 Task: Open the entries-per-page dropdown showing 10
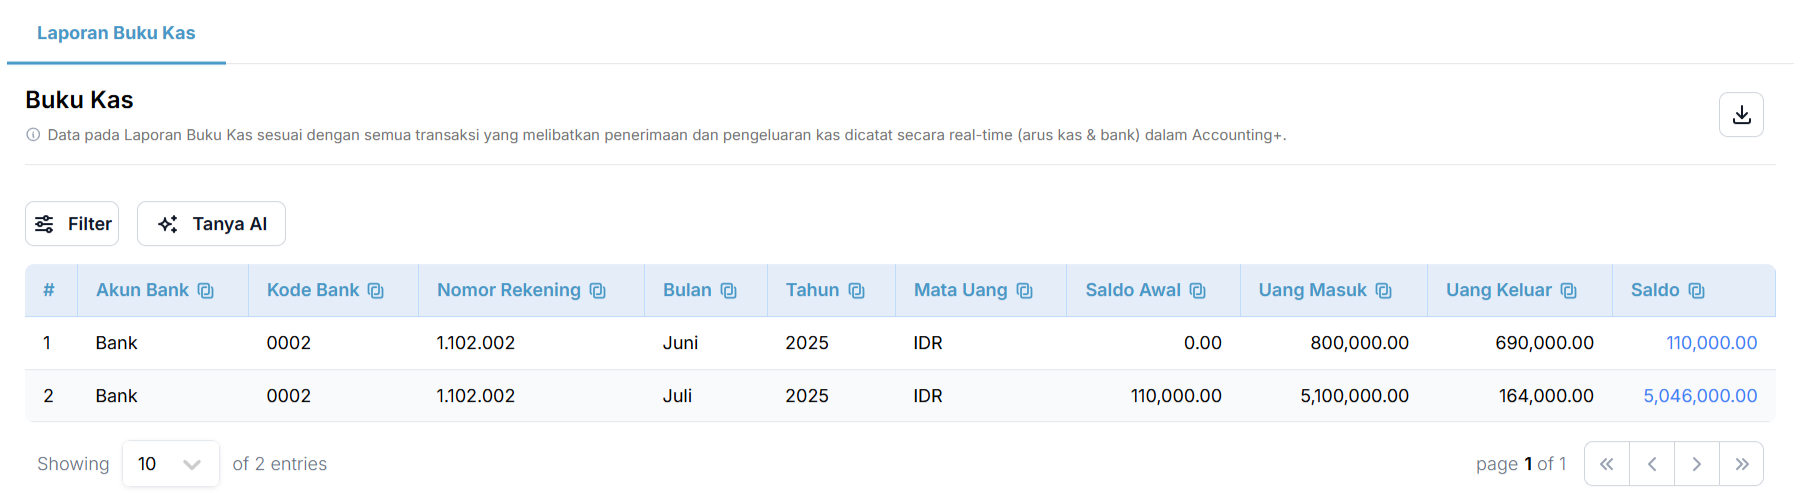(x=171, y=464)
